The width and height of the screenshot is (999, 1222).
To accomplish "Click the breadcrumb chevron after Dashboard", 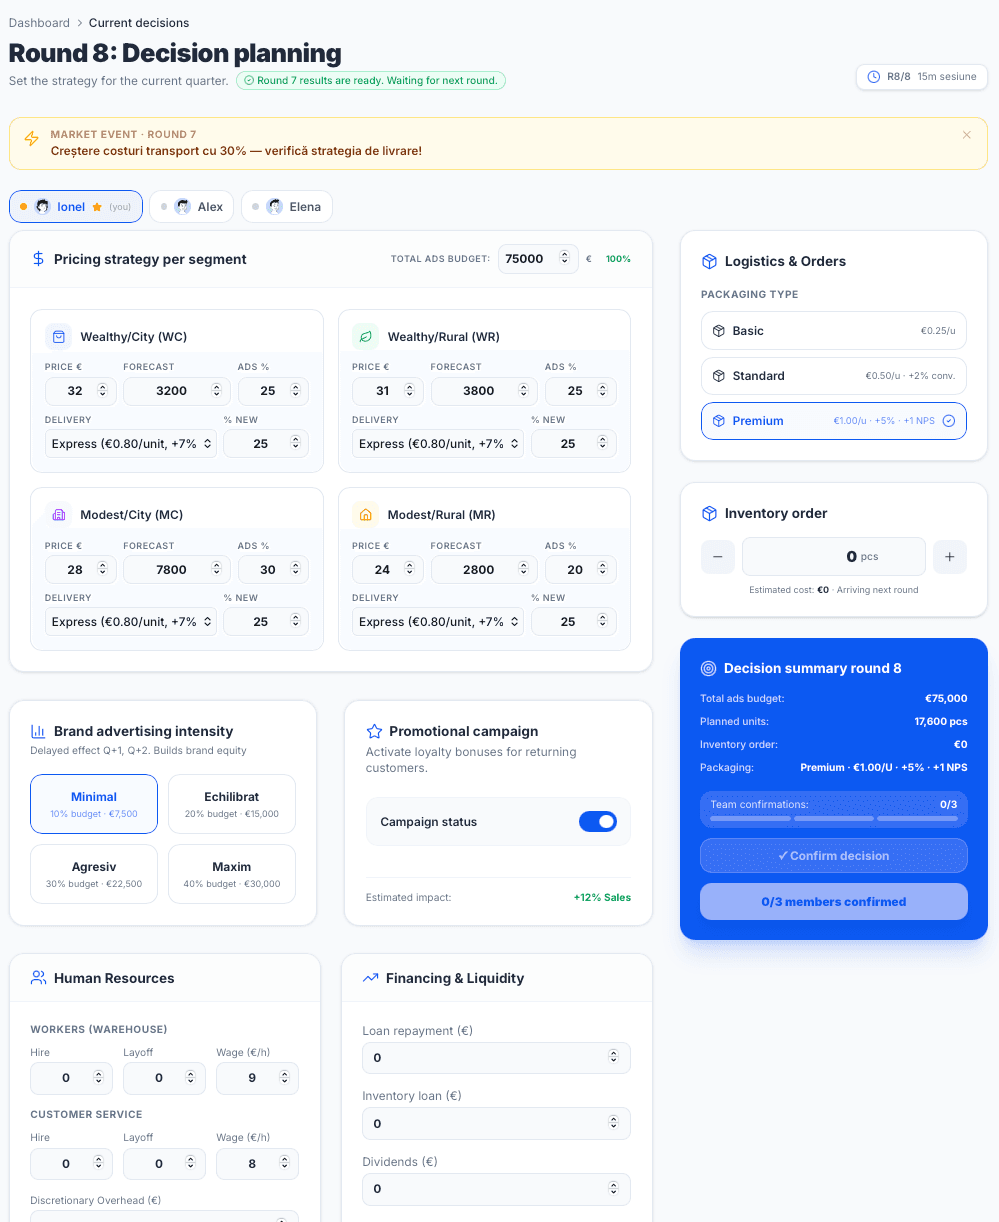I will (x=80, y=23).
